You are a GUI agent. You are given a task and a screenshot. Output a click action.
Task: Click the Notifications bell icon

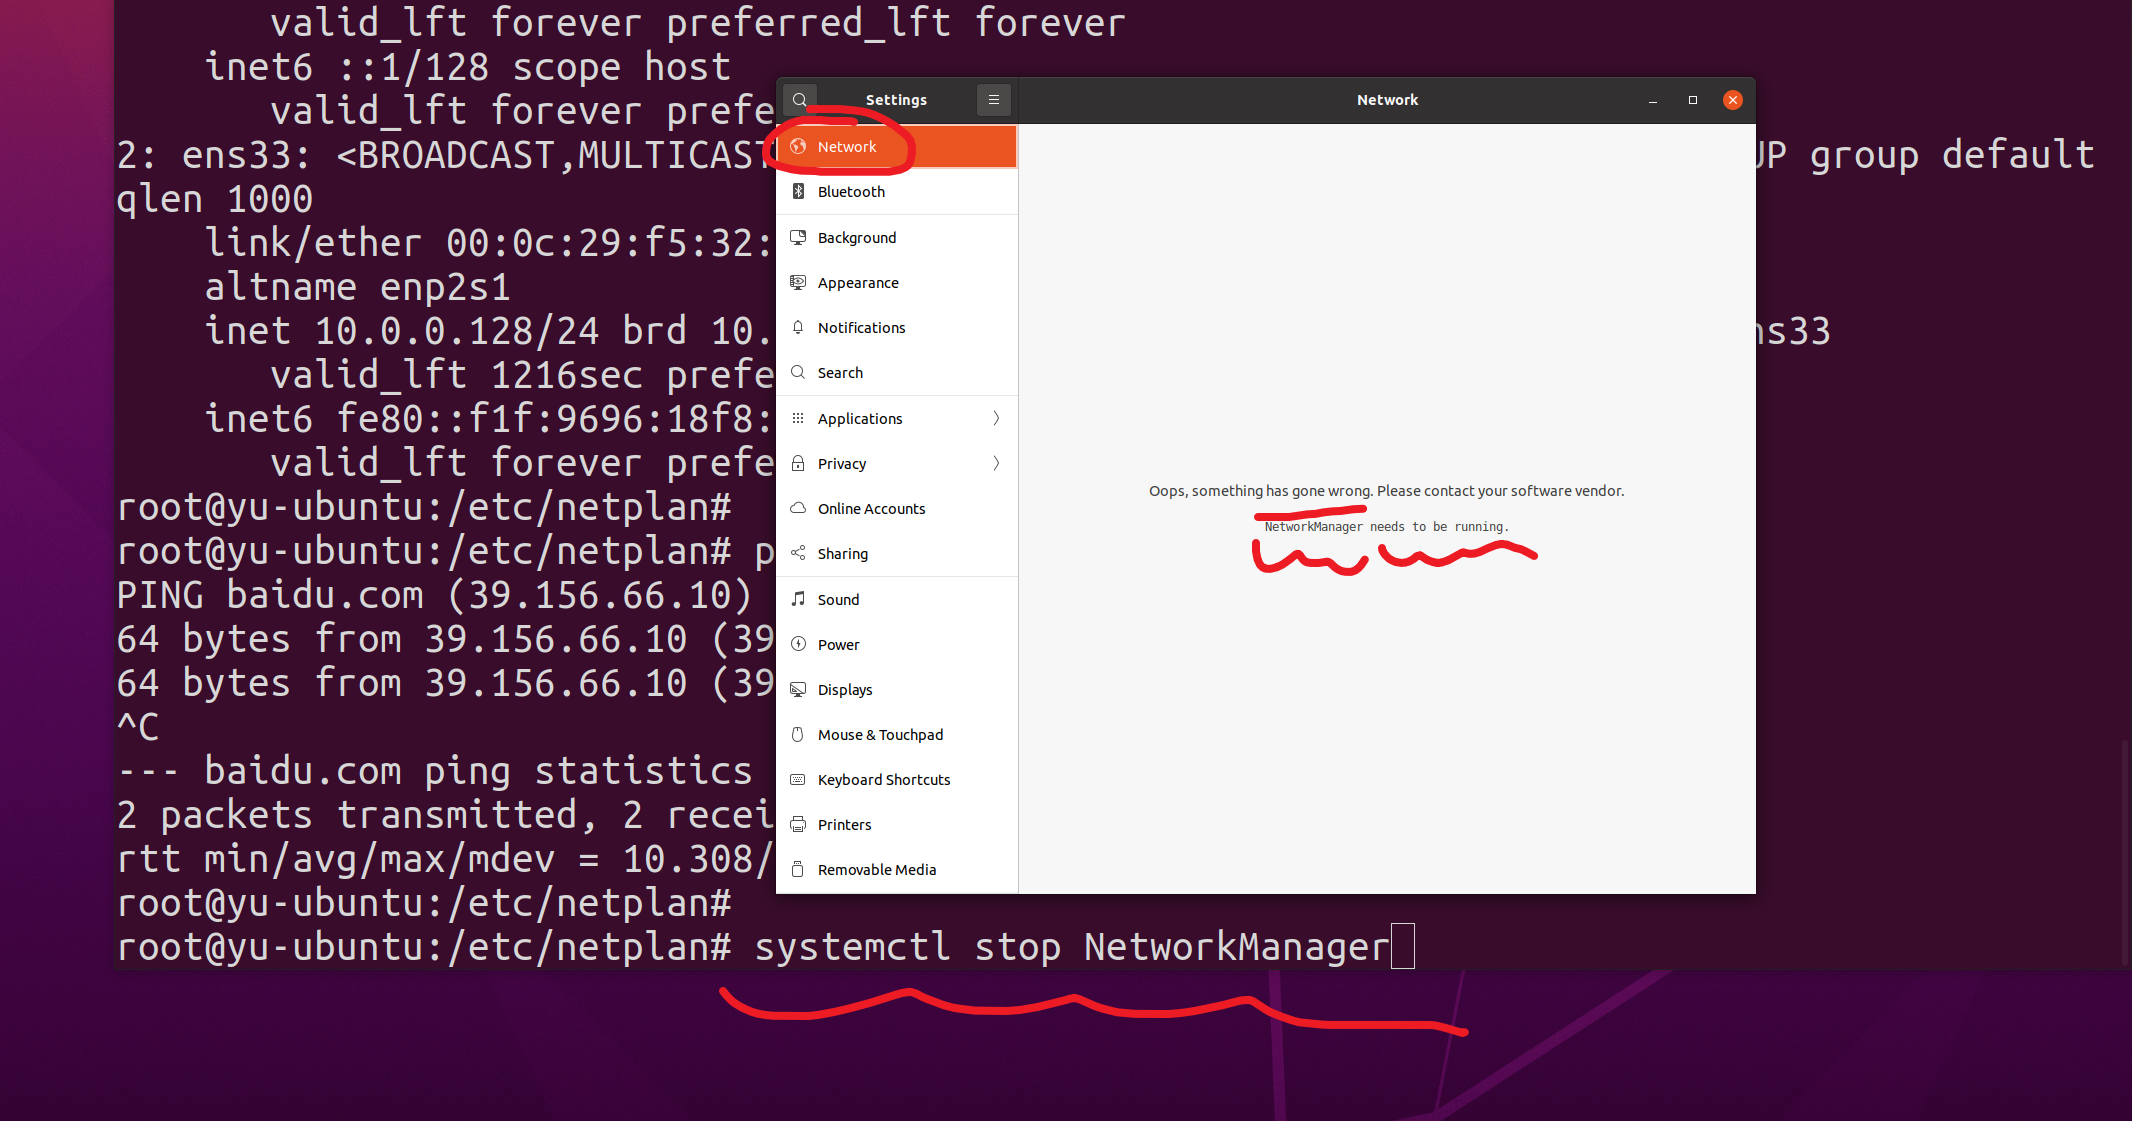[x=798, y=328]
